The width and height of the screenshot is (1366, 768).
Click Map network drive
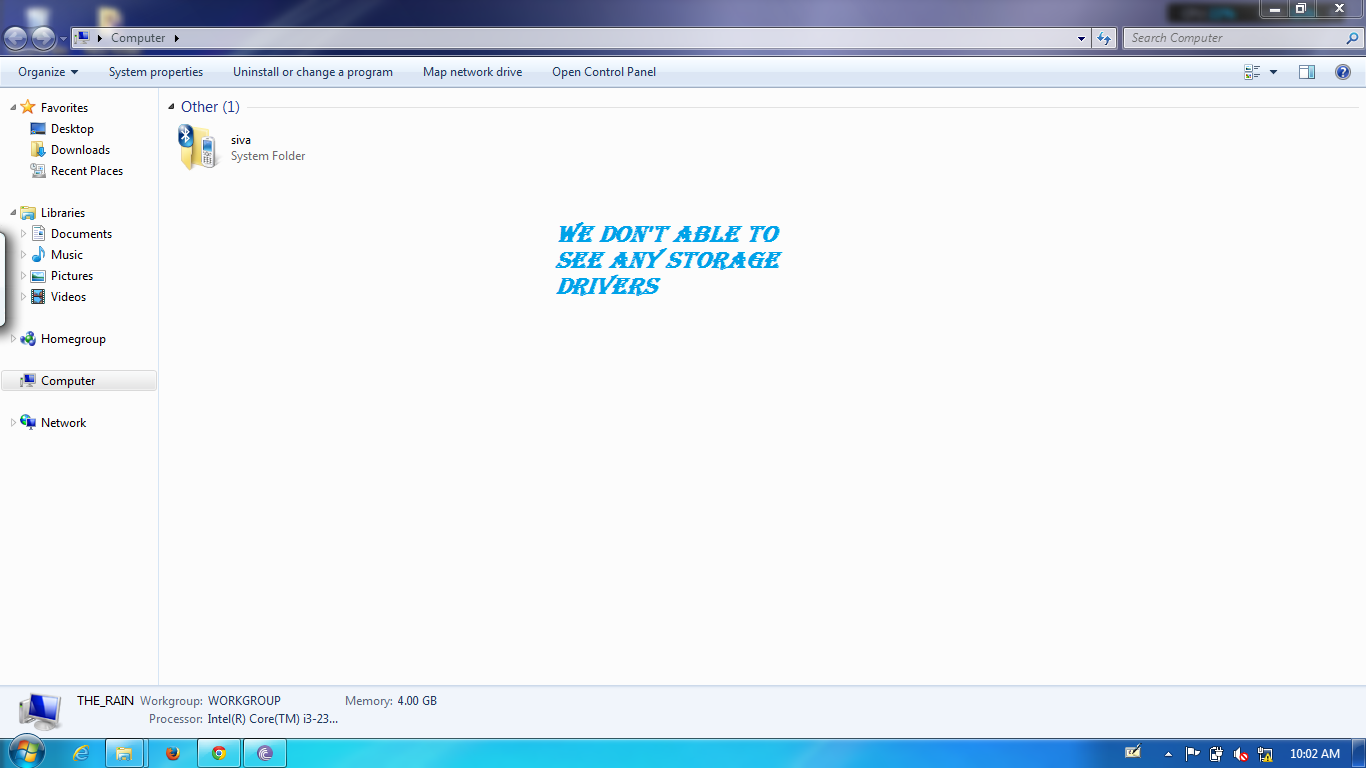tap(472, 72)
